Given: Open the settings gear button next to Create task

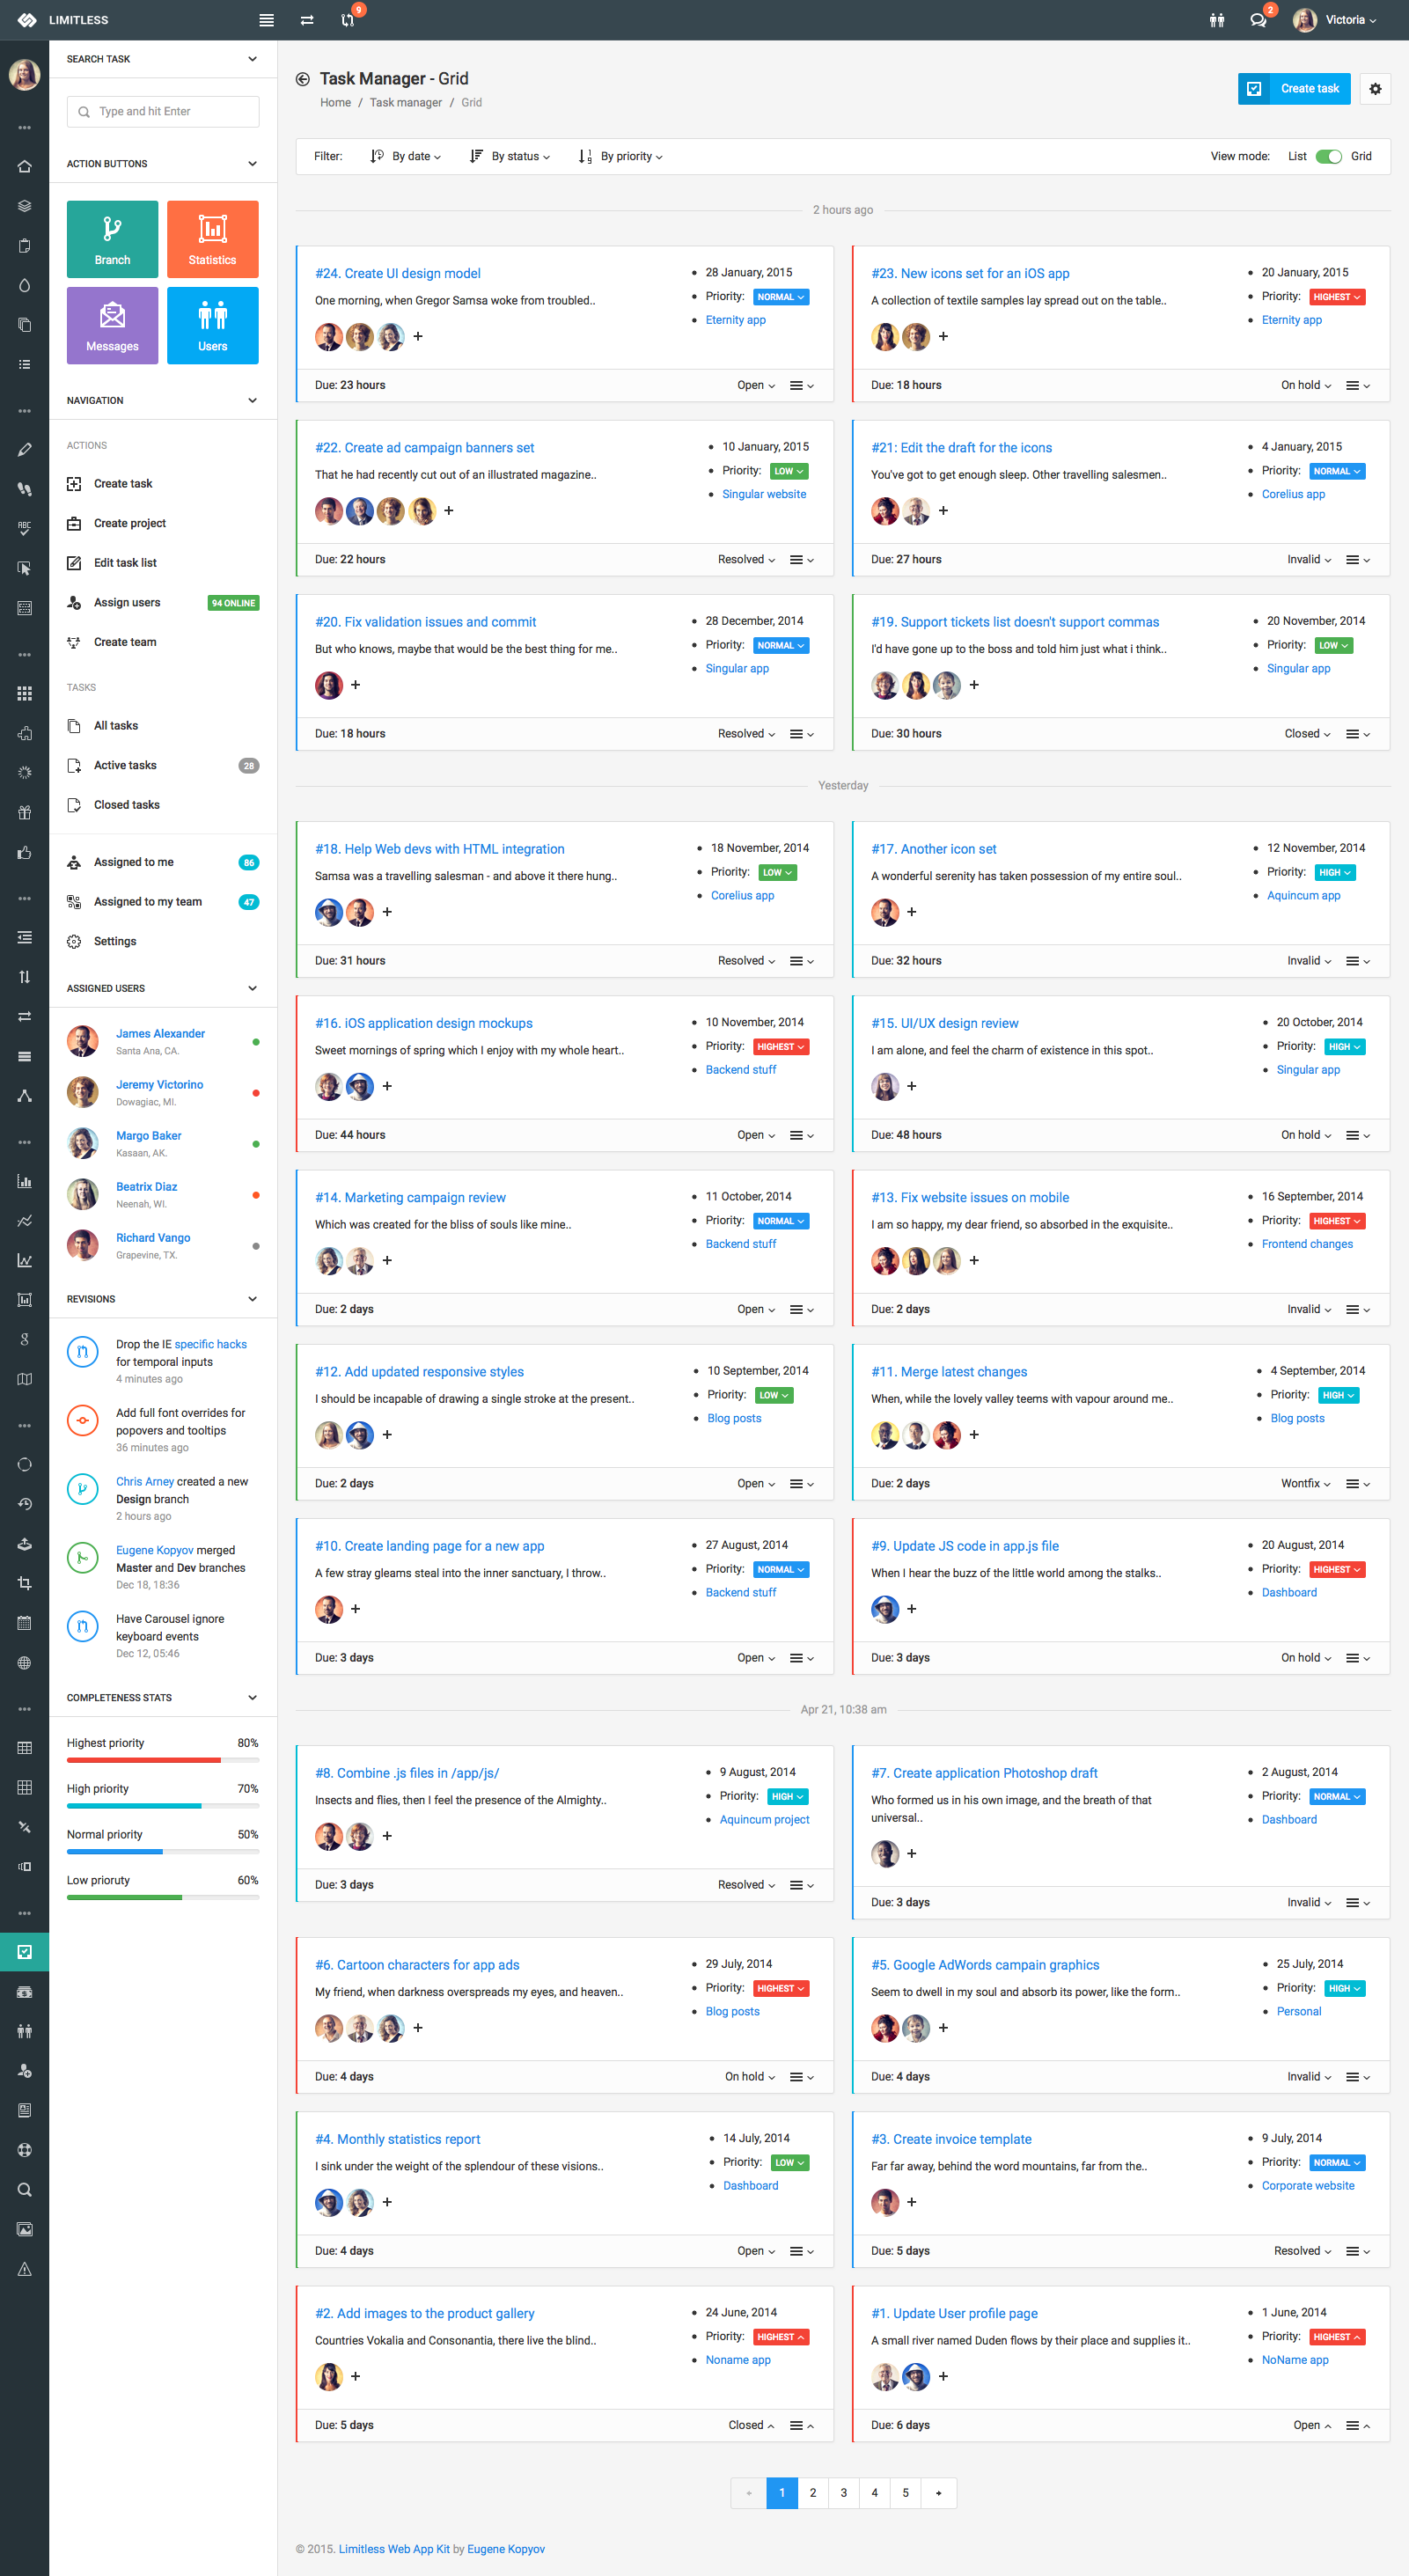Looking at the screenshot, I should pos(1375,89).
